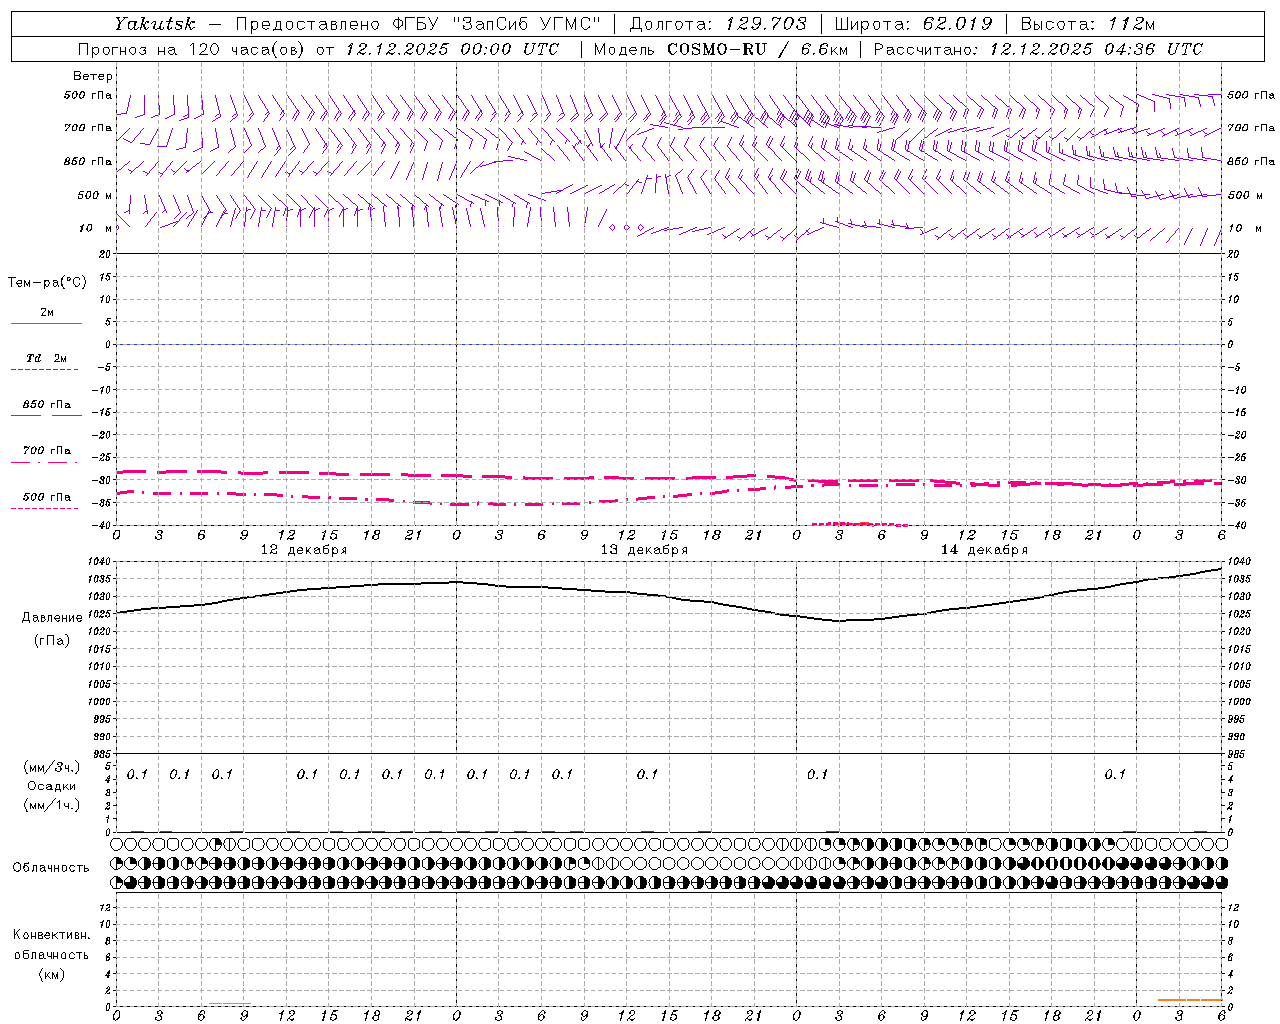The height and width of the screenshot is (1024, 1280).
Task: Click the 1040 label on the left pressure axis
Action: click(x=100, y=562)
